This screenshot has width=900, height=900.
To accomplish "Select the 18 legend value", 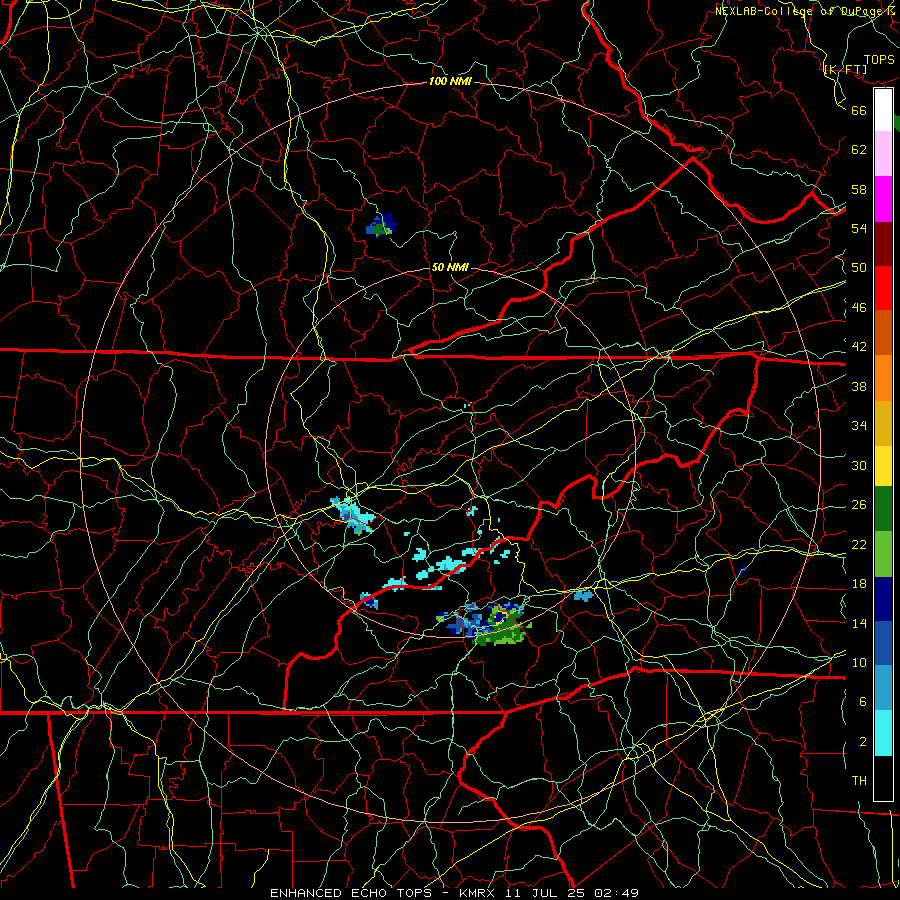I will point(859,584).
